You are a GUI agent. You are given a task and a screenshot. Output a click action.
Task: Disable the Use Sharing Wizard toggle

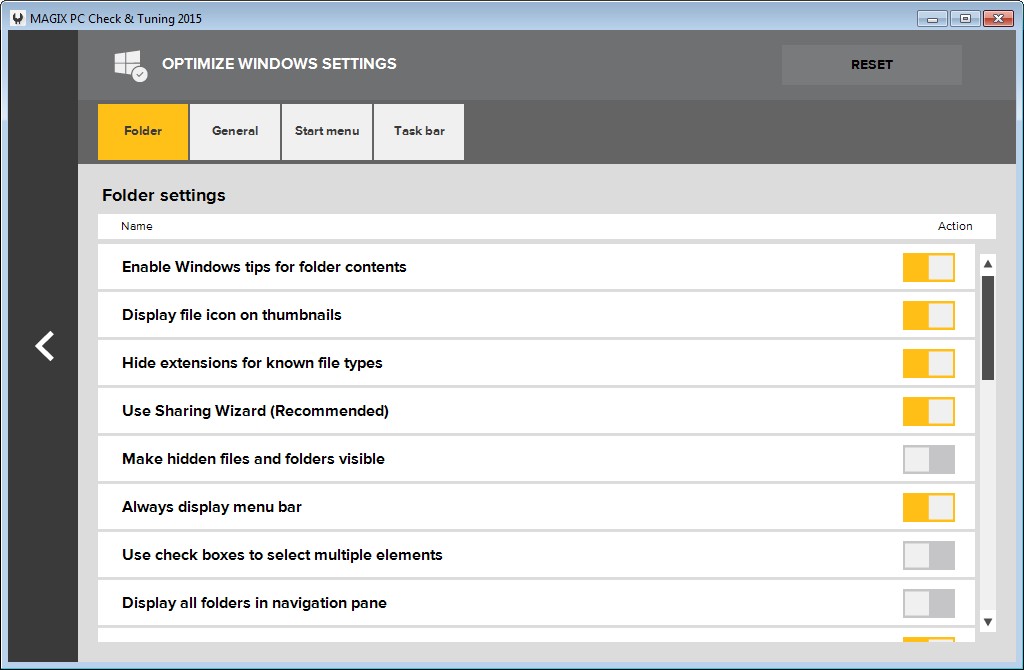point(928,411)
